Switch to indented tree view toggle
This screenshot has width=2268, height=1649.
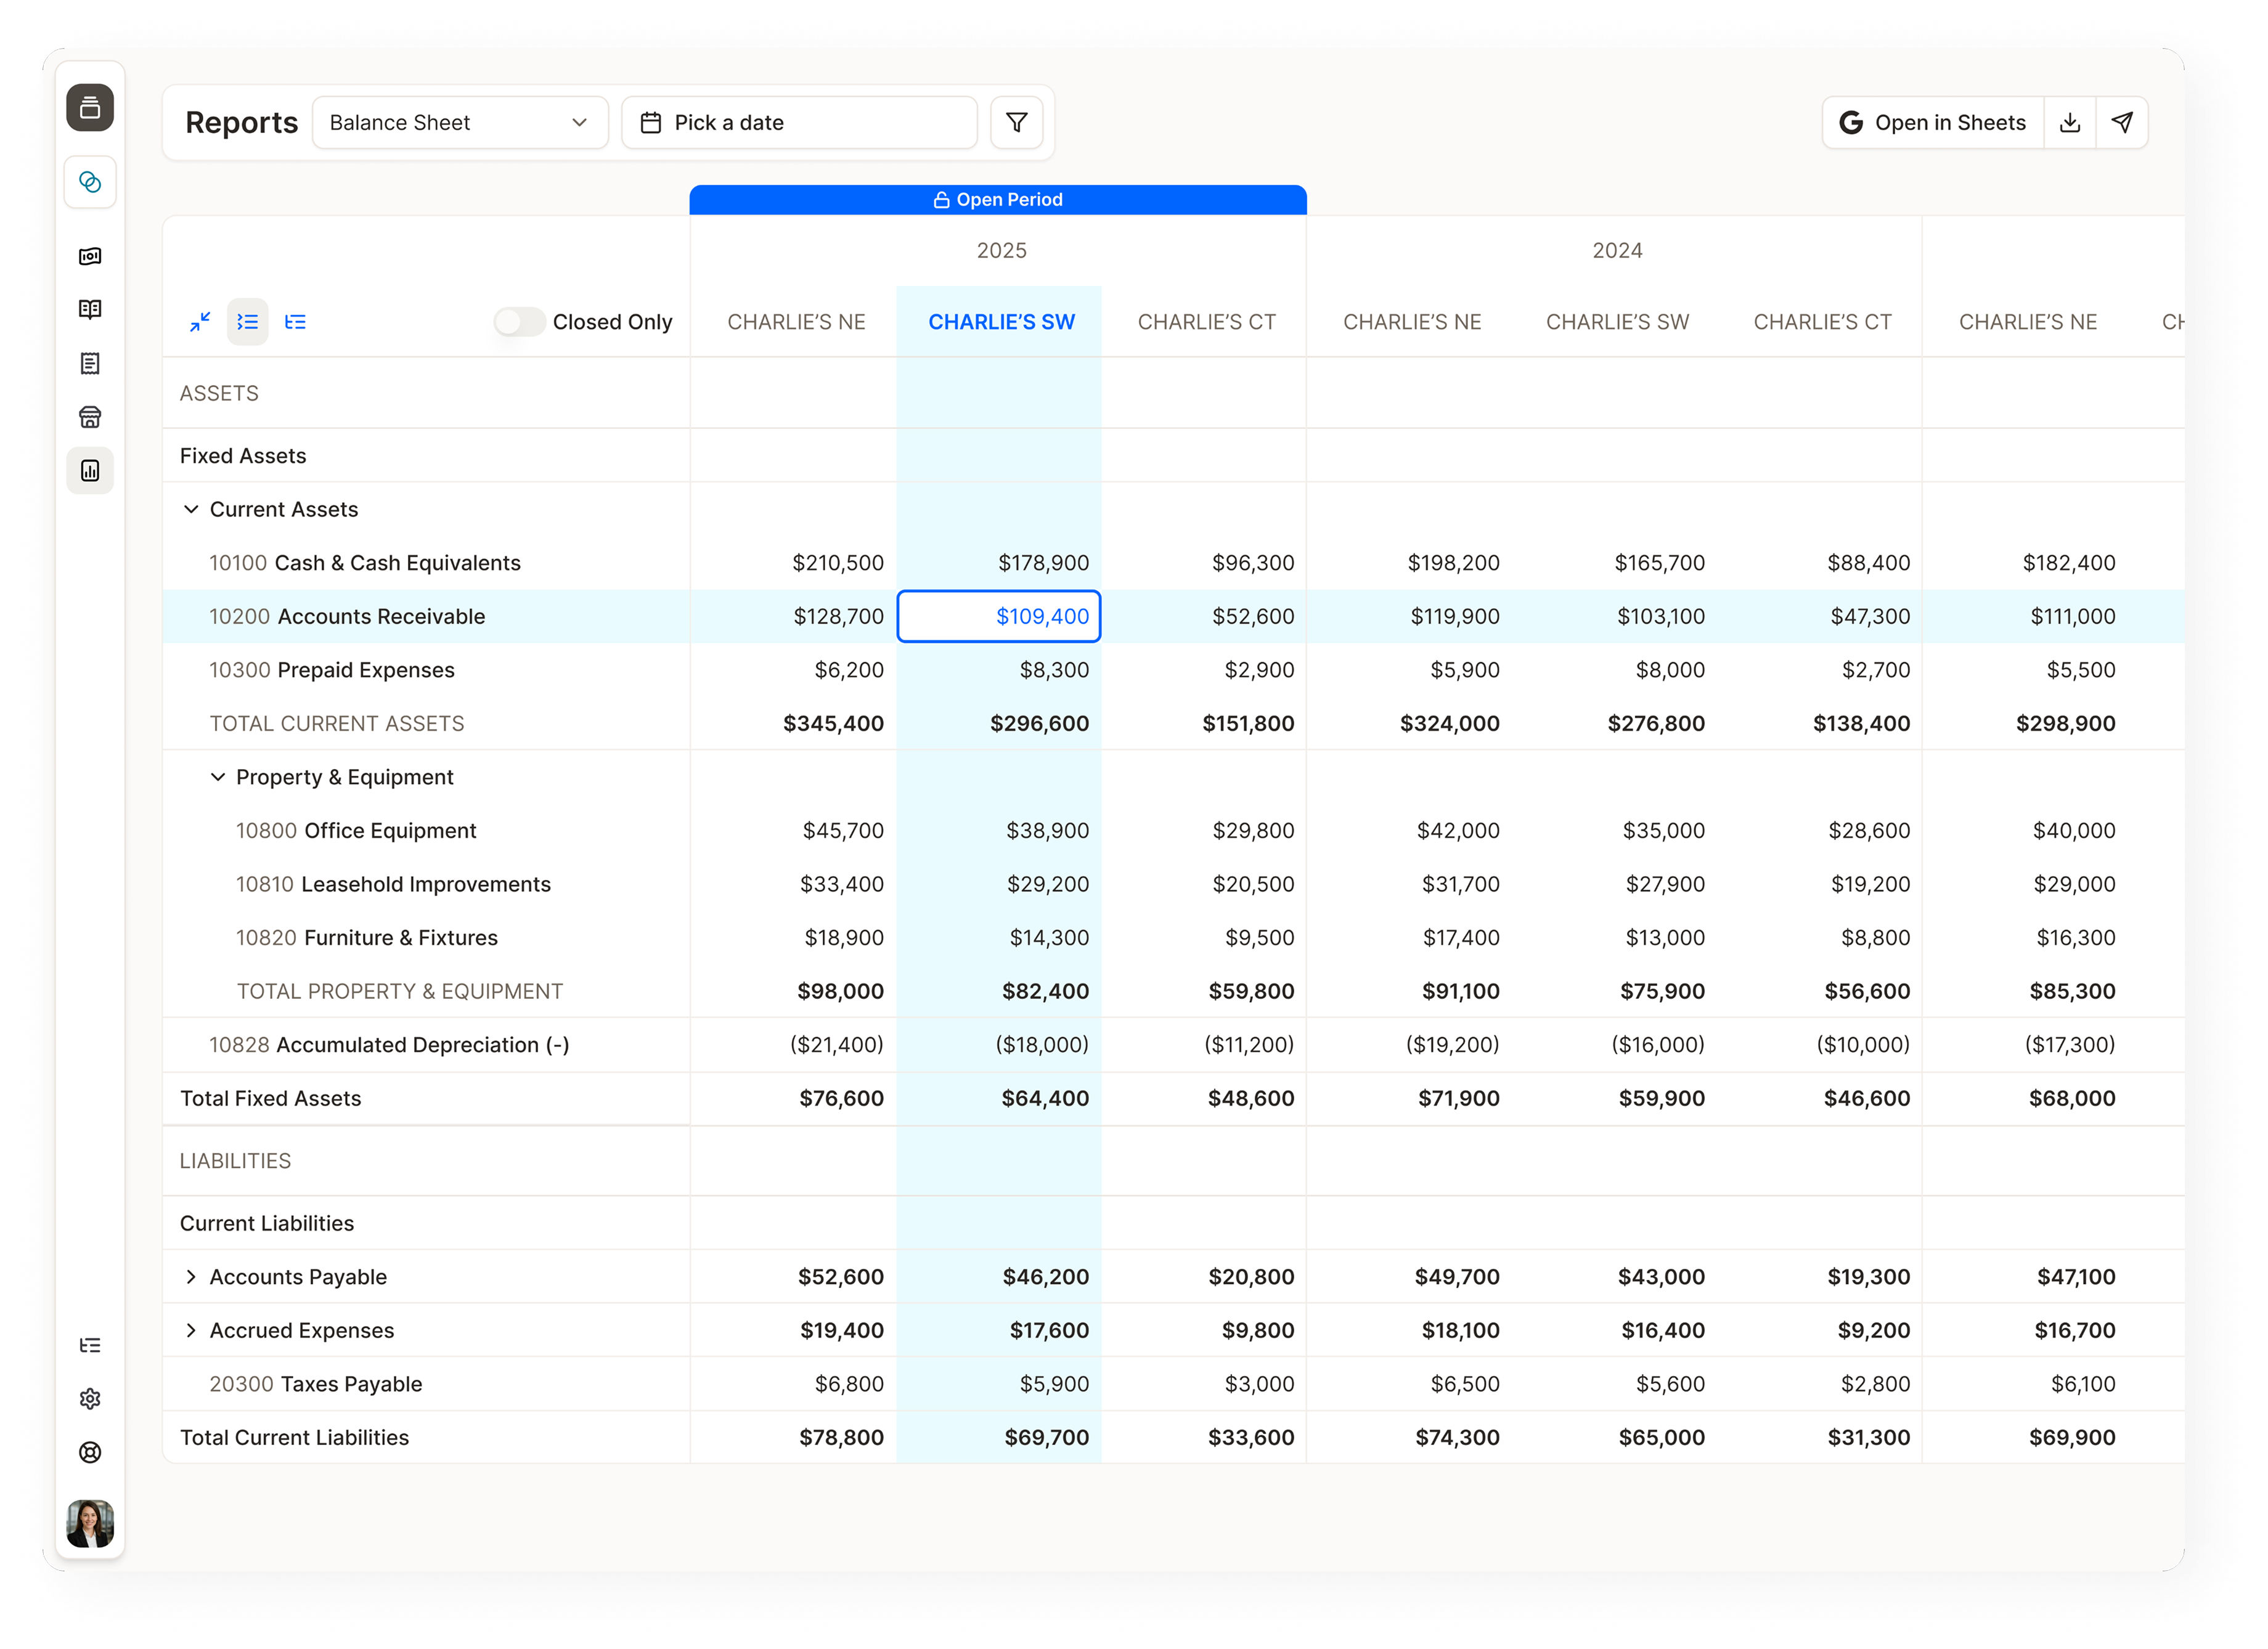(295, 322)
